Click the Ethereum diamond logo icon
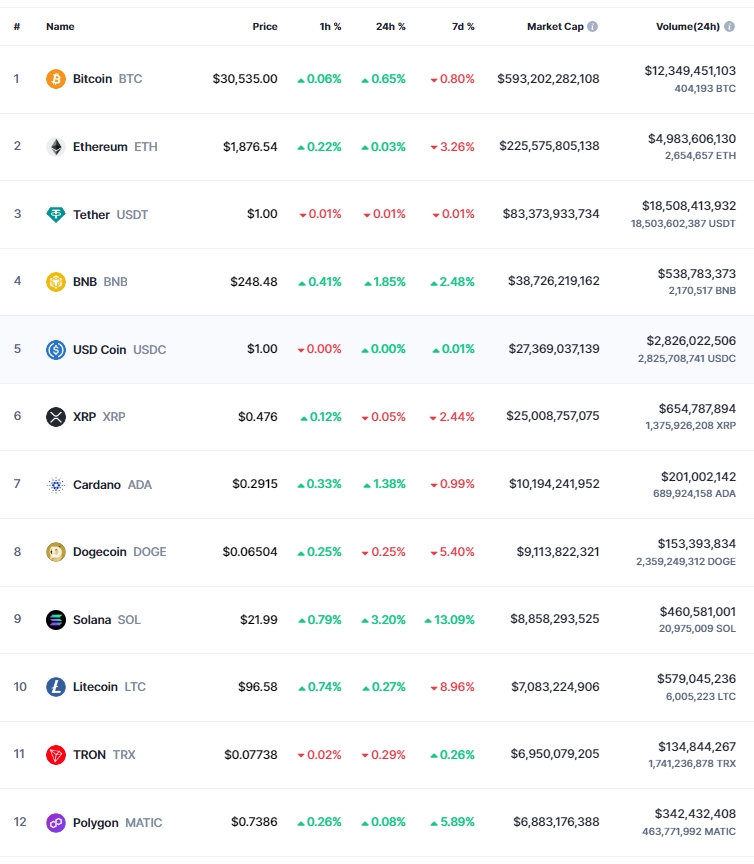The image size is (754, 864). (x=56, y=147)
